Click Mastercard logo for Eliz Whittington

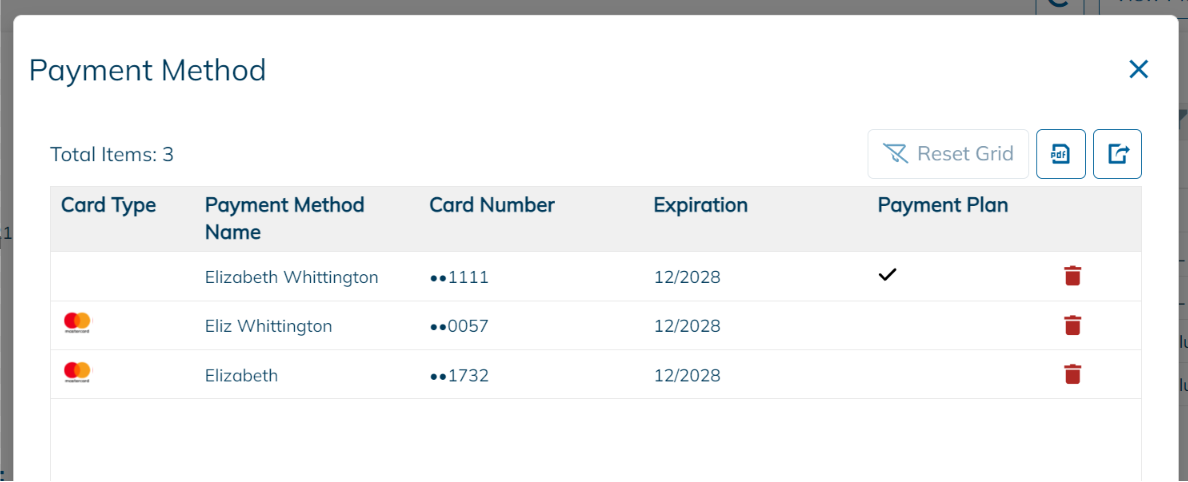tap(77, 323)
